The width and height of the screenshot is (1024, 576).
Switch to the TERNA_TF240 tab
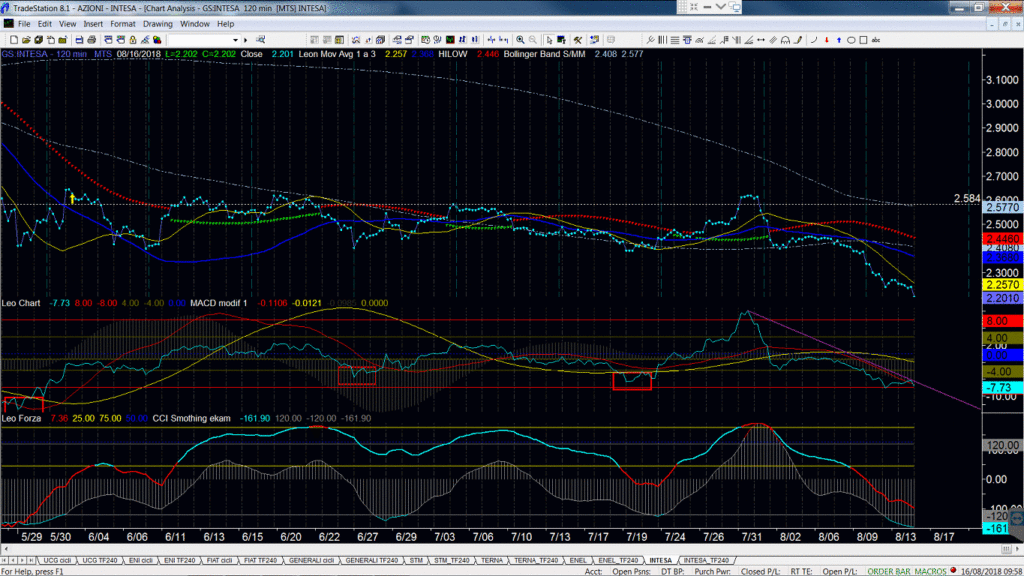pyautogui.click(x=536, y=560)
